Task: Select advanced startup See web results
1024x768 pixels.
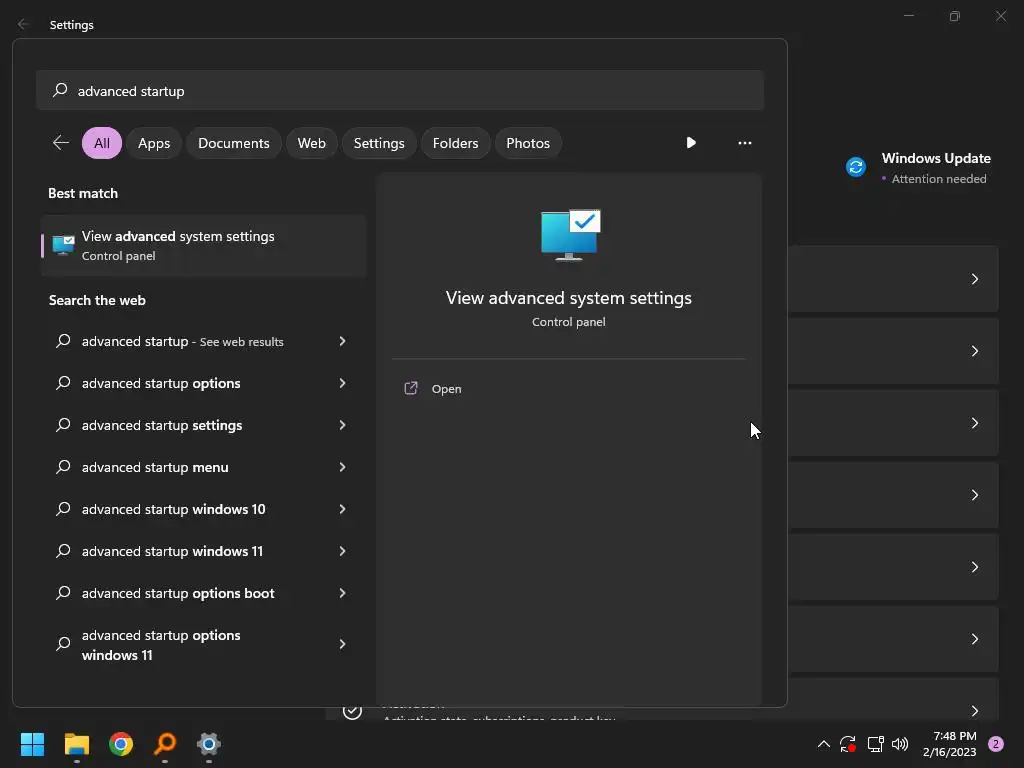Action: pyautogui.click(x=202, y=341)
